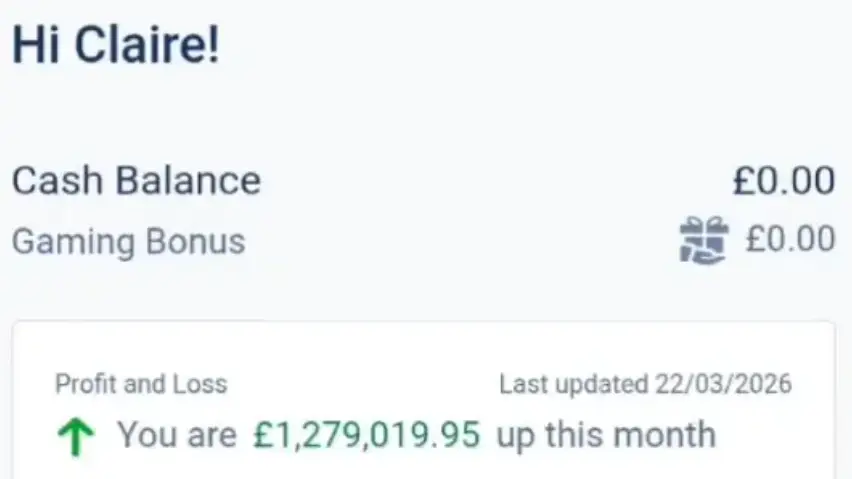Click the 22/03/2026 date

723,384
